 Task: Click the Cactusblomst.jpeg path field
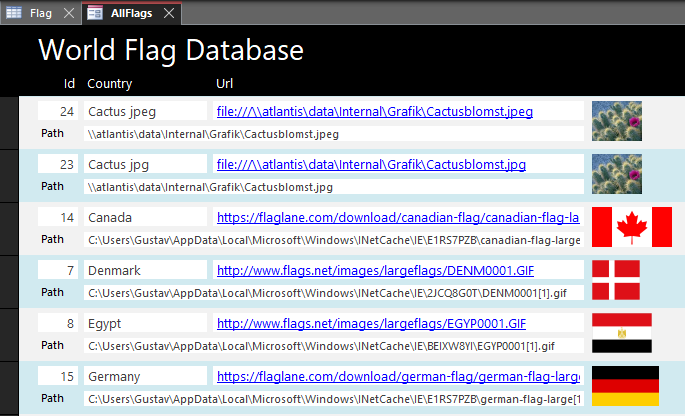334,134
